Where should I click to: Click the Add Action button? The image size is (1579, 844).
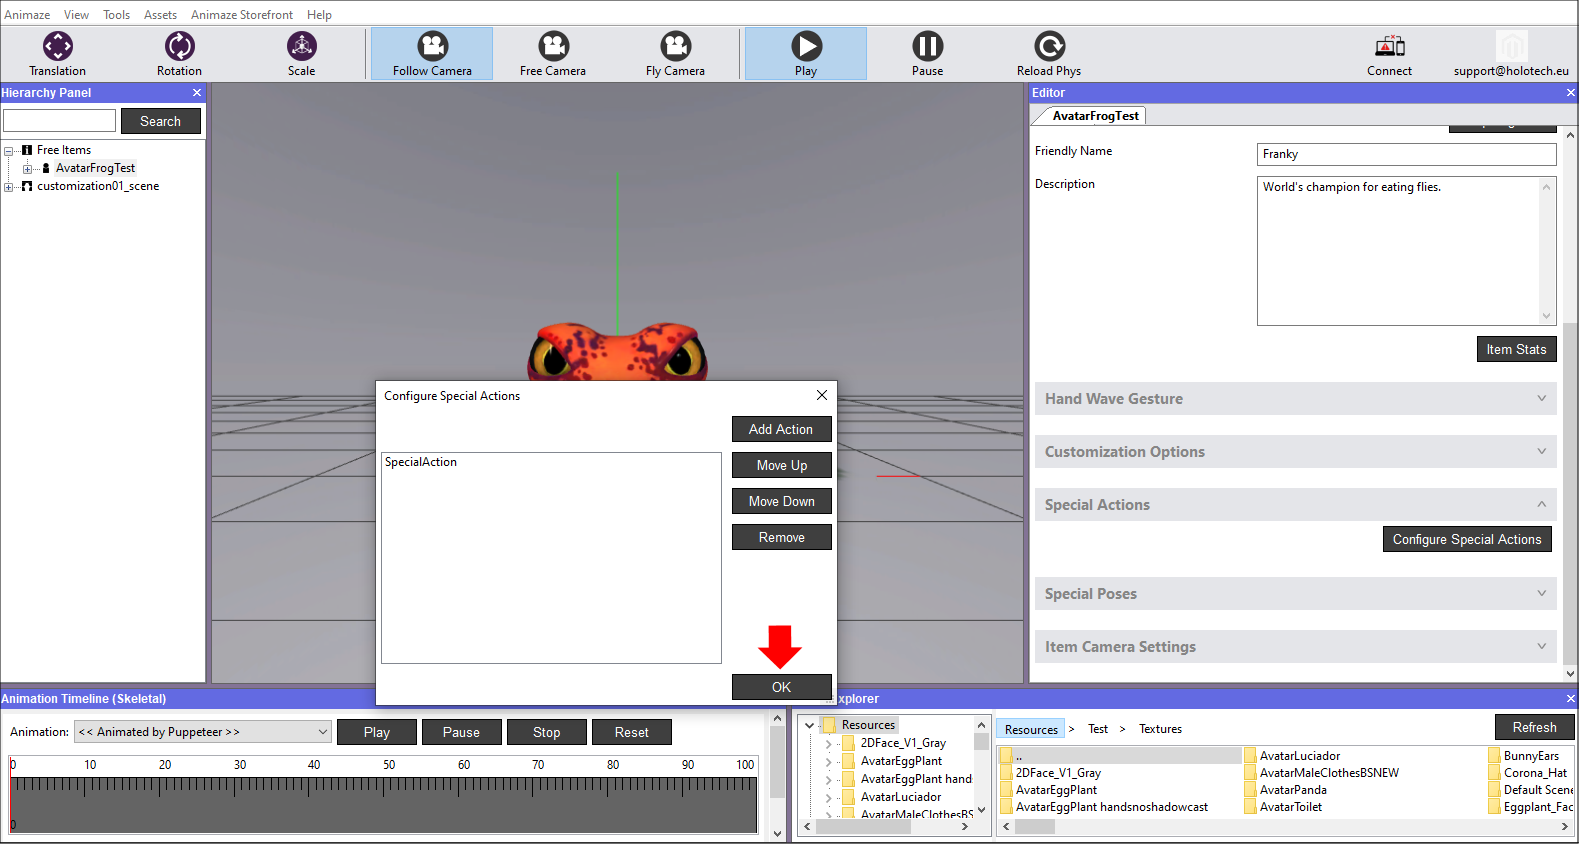click(781, 429)
